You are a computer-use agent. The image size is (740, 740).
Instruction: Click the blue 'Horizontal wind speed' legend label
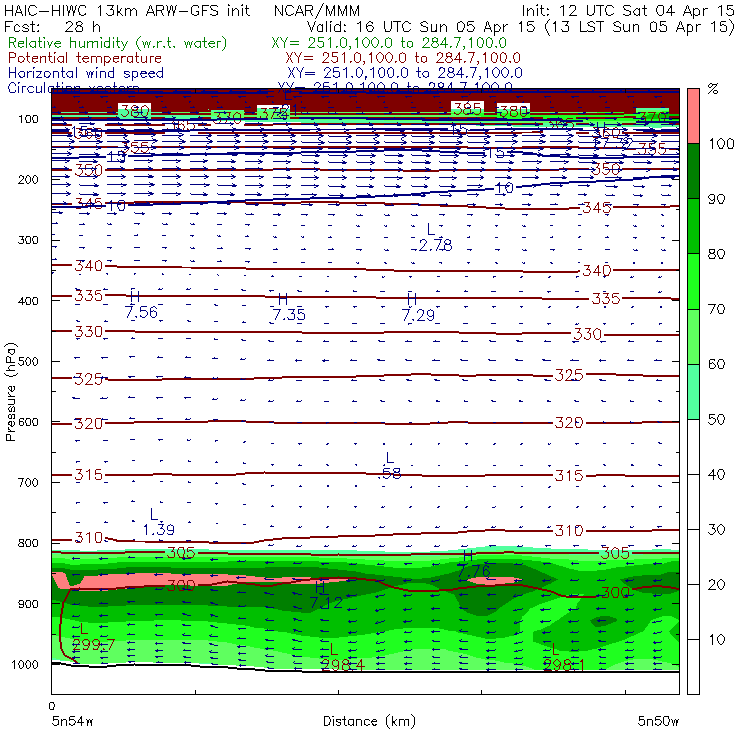click(x=86, y=73)
